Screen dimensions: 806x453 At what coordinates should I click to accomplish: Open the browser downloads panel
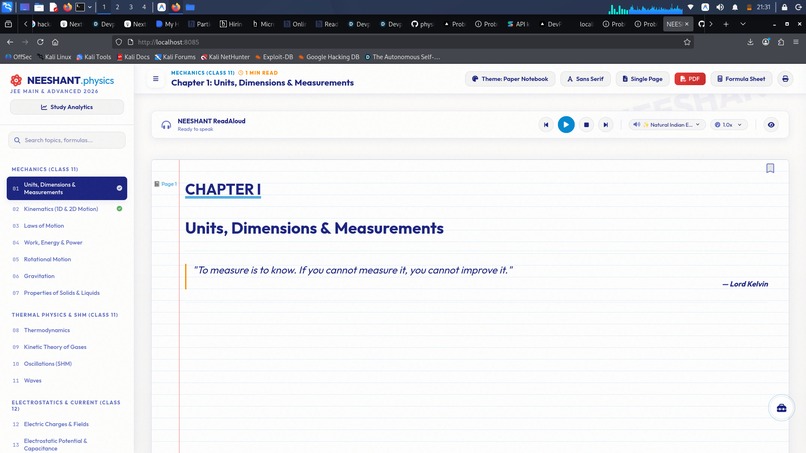tap(750, 42)
